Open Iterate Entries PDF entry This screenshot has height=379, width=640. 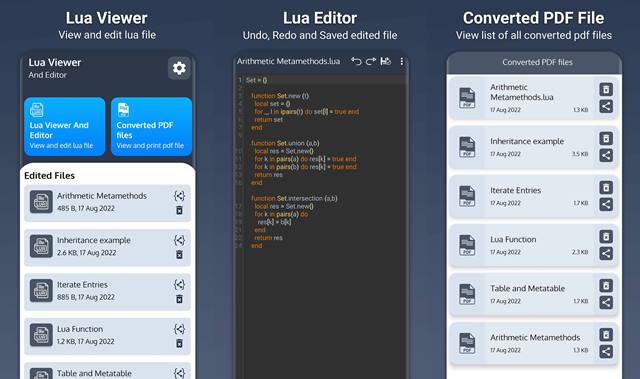point(533,196)
